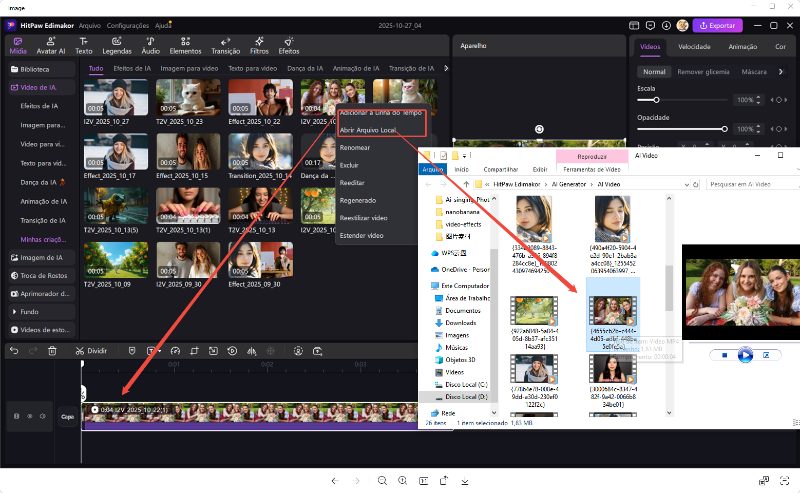Click the crop icon in timeline toolbar
The image size is (800, 493).
194,351
